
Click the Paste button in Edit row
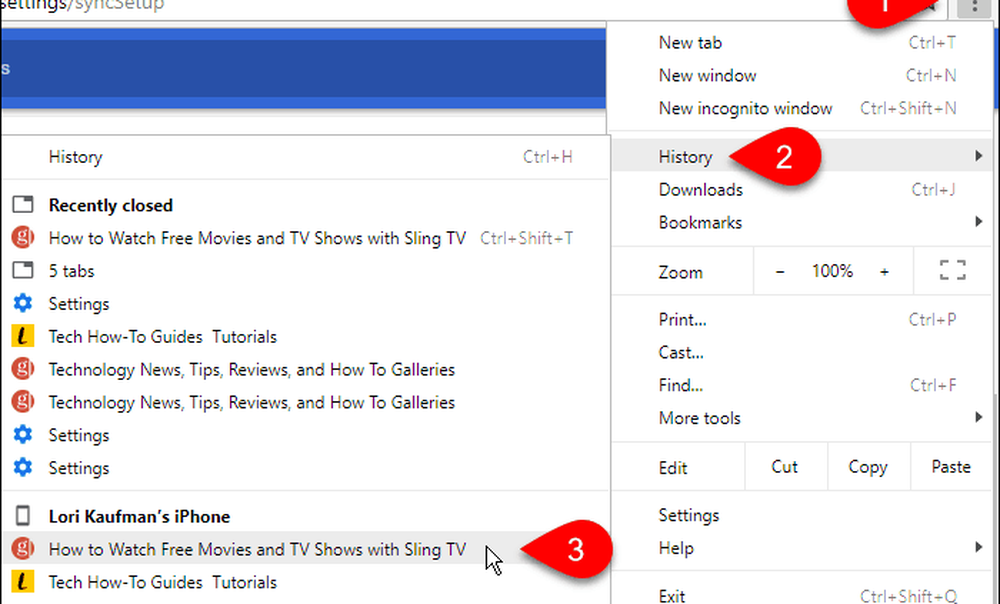950,467
